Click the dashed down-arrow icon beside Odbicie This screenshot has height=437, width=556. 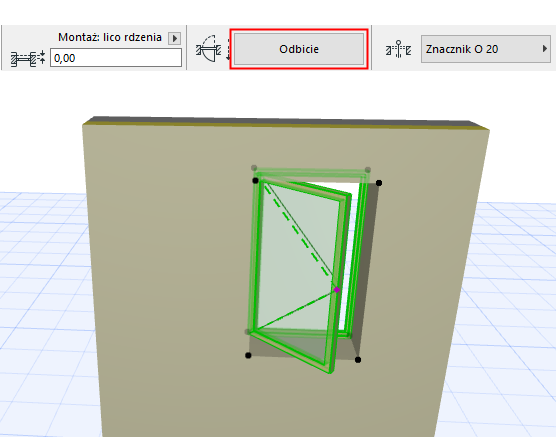click(228, 49)
